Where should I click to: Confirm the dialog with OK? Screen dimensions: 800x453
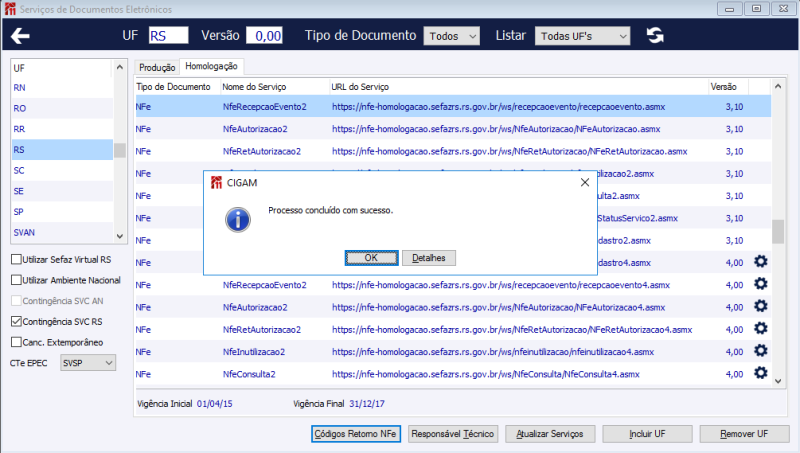pos(371,258)
